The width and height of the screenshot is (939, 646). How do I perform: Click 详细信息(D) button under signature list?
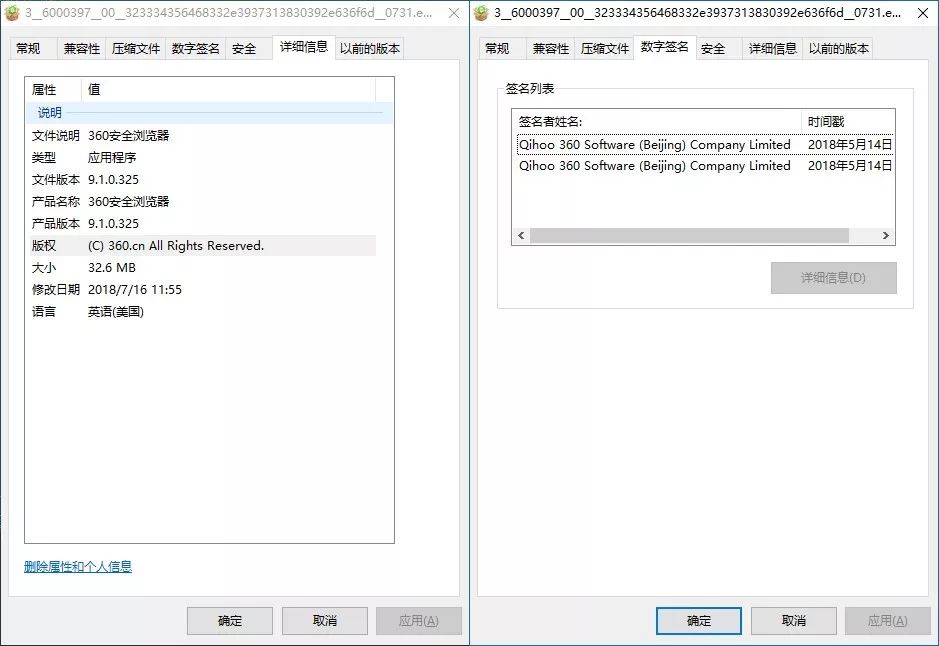pyautogui.click(x=834, y=278)
